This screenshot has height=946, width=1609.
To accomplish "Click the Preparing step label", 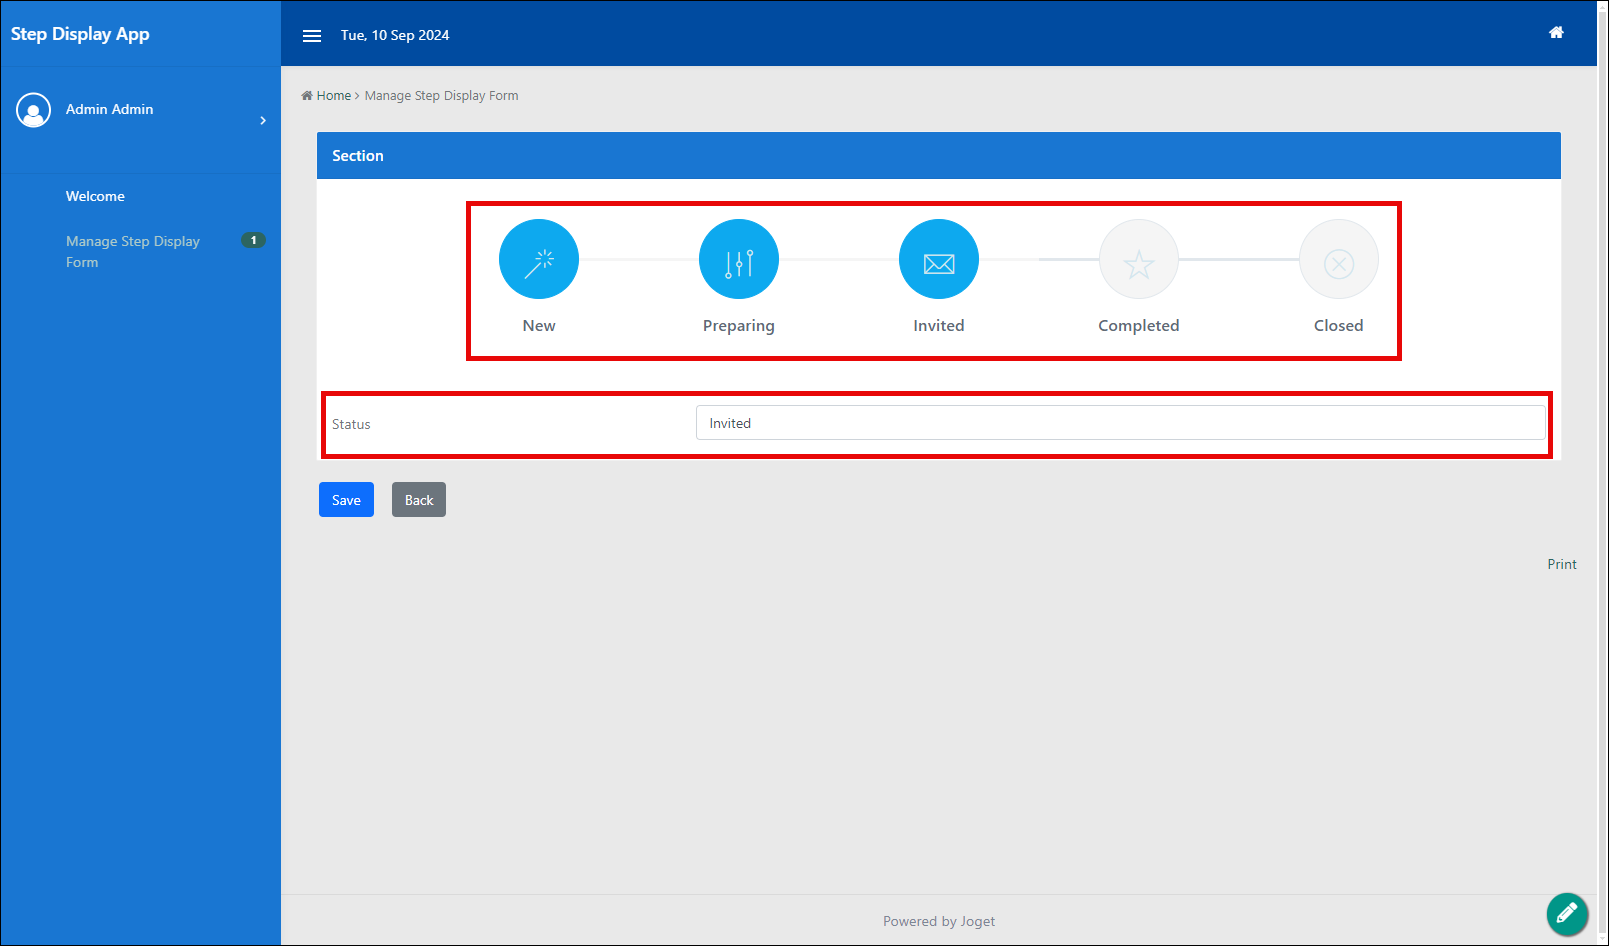I will click(x=739, y=326).
